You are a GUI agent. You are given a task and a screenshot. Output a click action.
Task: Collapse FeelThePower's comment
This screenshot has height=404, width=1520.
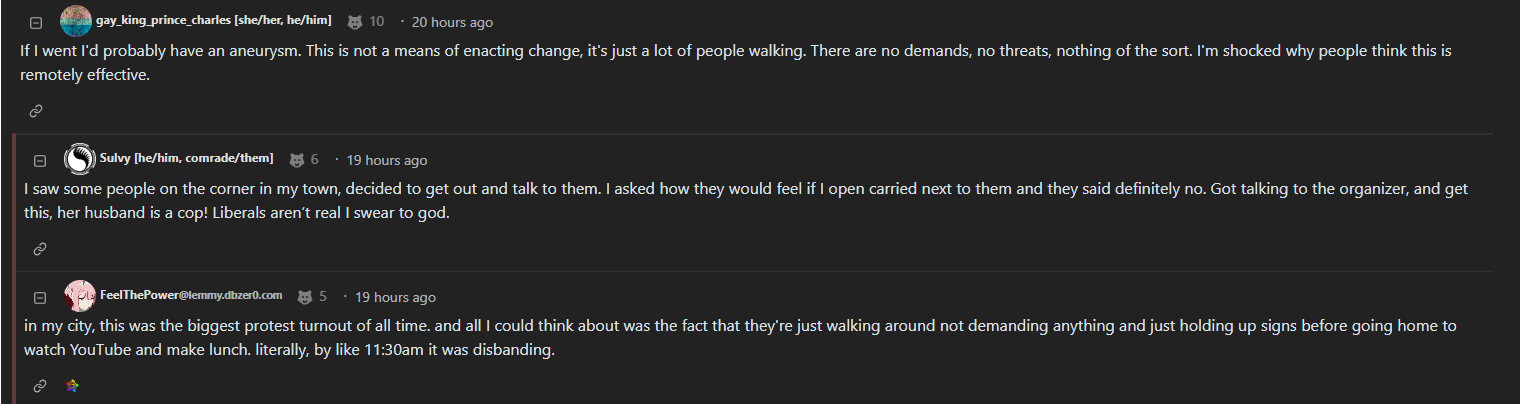[x=41, y=298]
